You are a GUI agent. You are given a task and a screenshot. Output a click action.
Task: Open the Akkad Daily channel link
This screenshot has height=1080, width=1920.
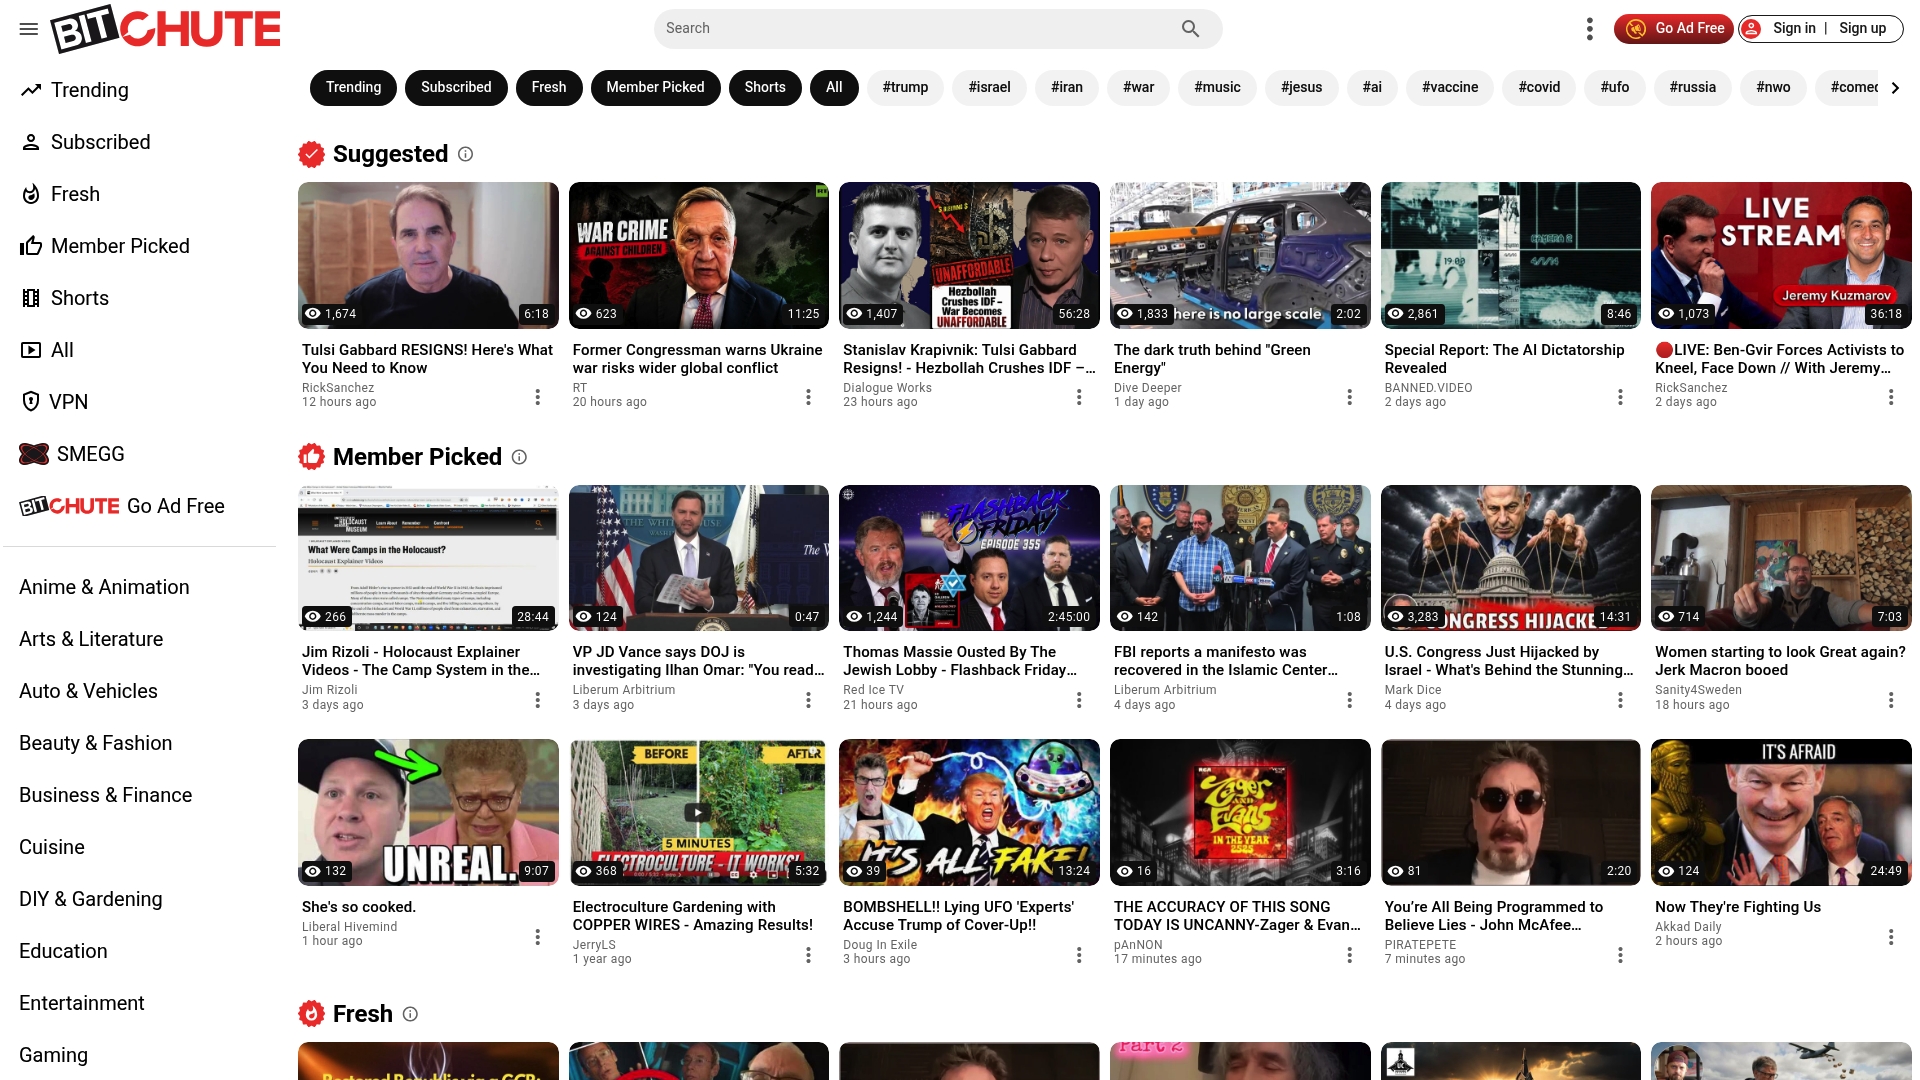click(1688, 927)
